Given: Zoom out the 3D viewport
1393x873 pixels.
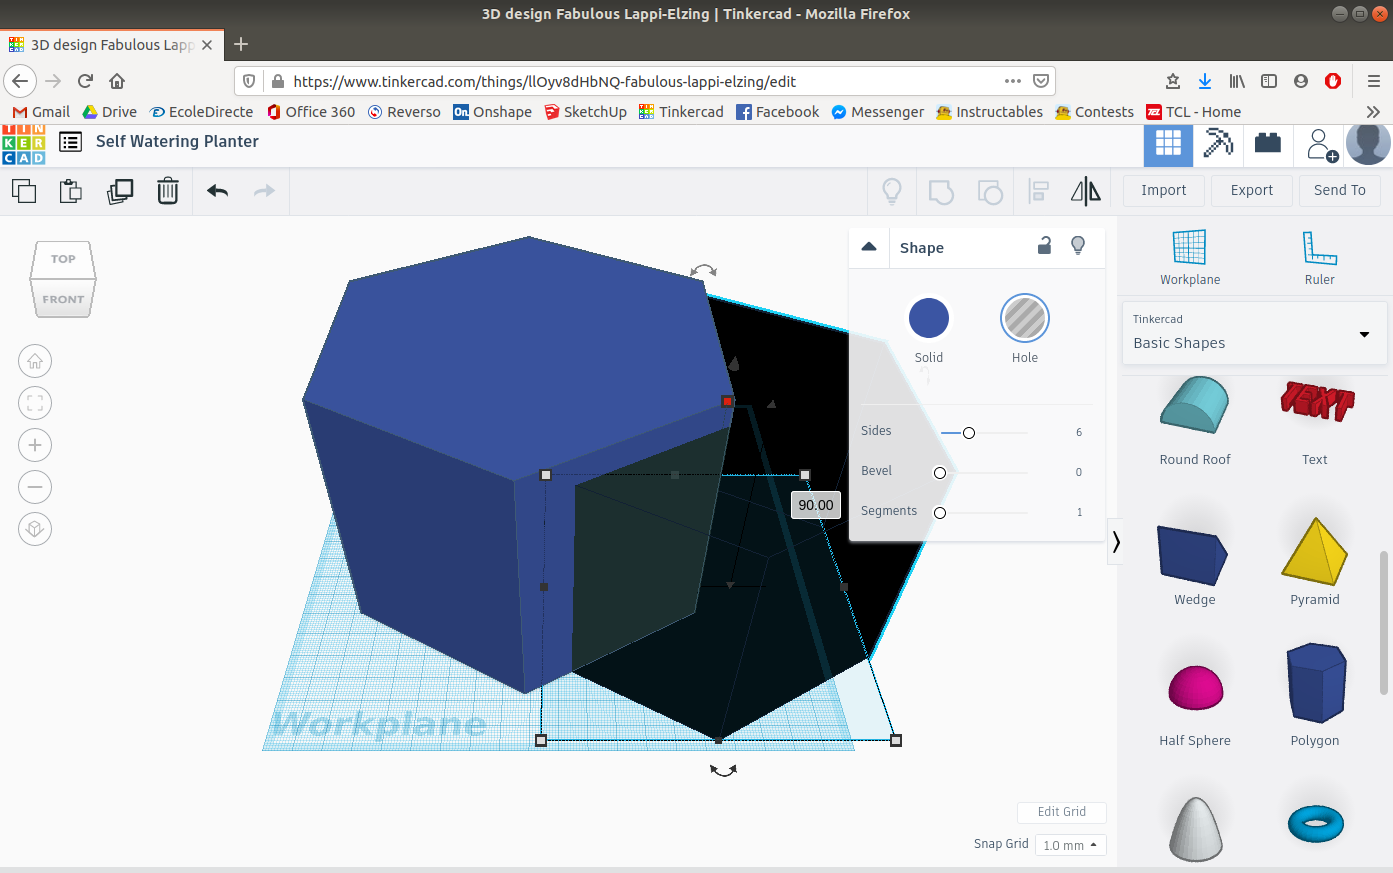Looking at the screenshot, I should [35, 487].
